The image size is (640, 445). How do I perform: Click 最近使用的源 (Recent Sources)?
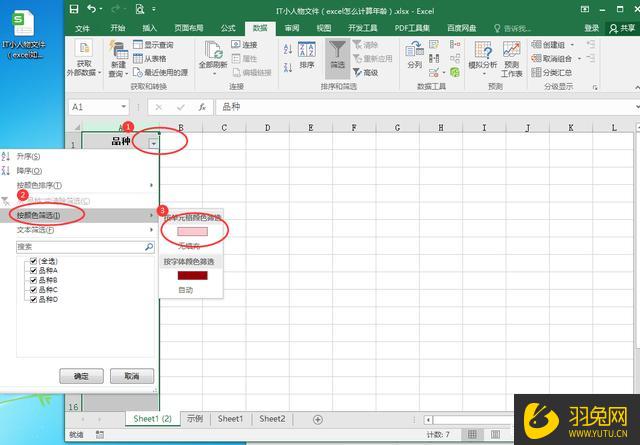click(x=160, y=72)
